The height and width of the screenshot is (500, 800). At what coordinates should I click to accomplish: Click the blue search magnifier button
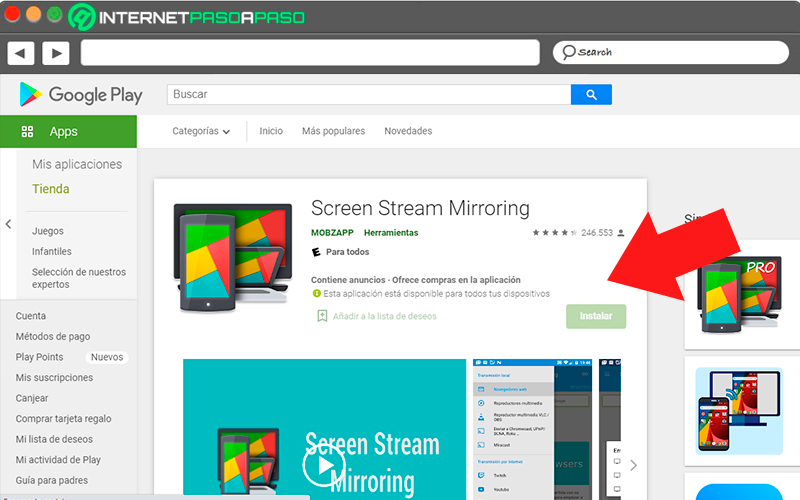(591, 94)
